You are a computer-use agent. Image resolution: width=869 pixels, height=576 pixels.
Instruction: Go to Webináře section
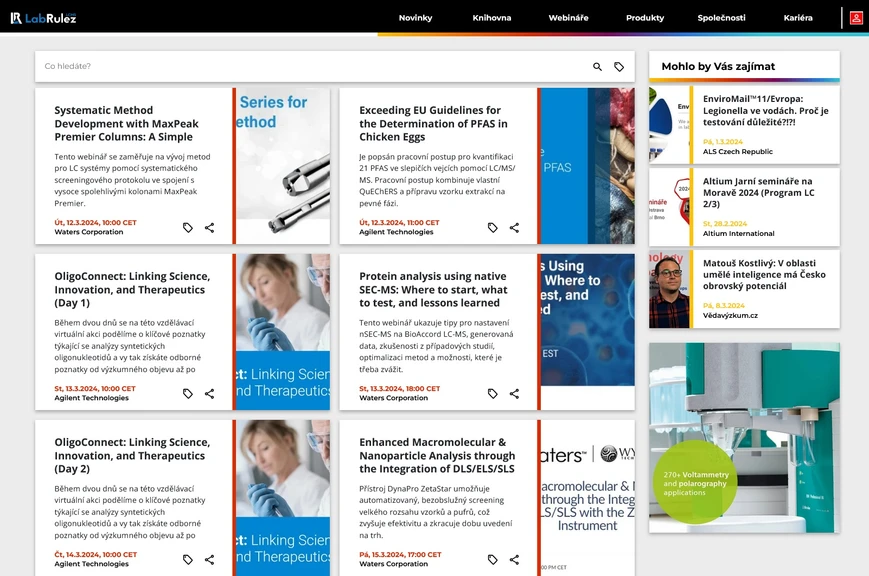[x=568, y=18]
